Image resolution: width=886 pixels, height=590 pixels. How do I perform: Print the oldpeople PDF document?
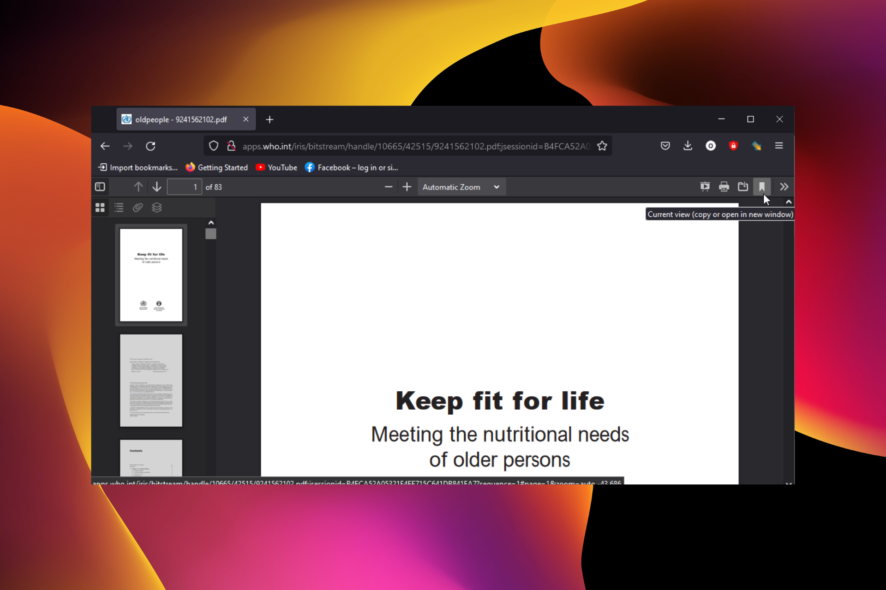click(x=723, y=186)
